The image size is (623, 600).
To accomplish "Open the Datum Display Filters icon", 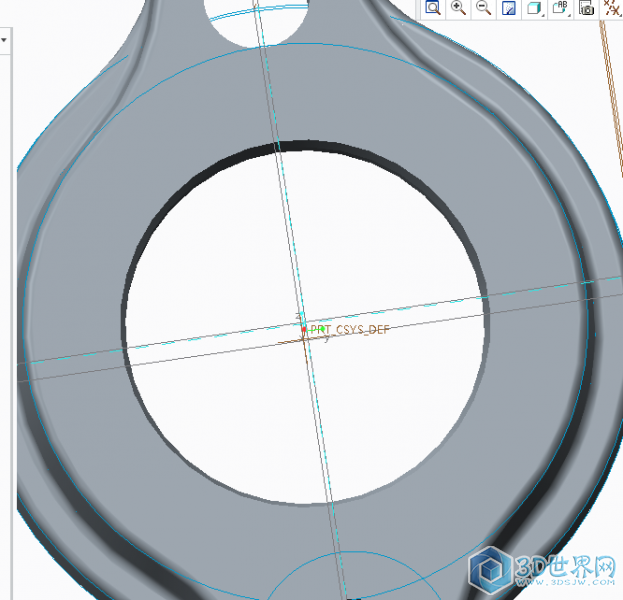I will 612,8.
